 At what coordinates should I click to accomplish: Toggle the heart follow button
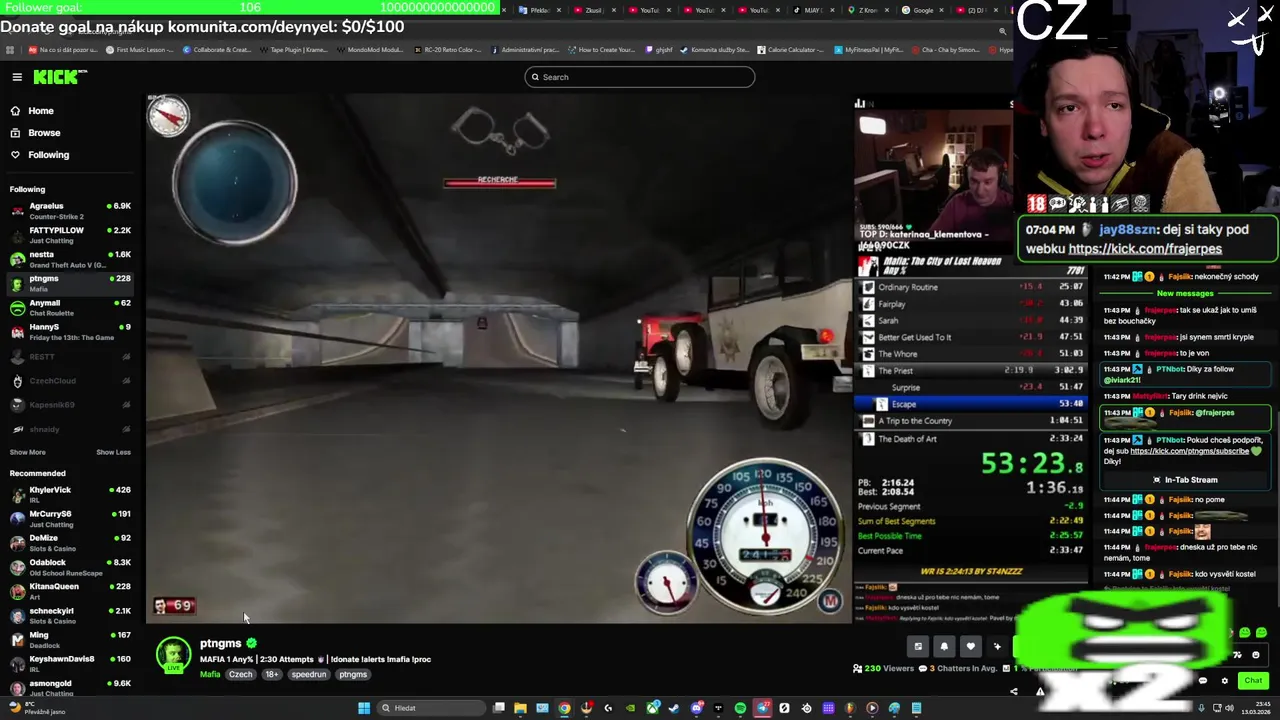(970, 646)
